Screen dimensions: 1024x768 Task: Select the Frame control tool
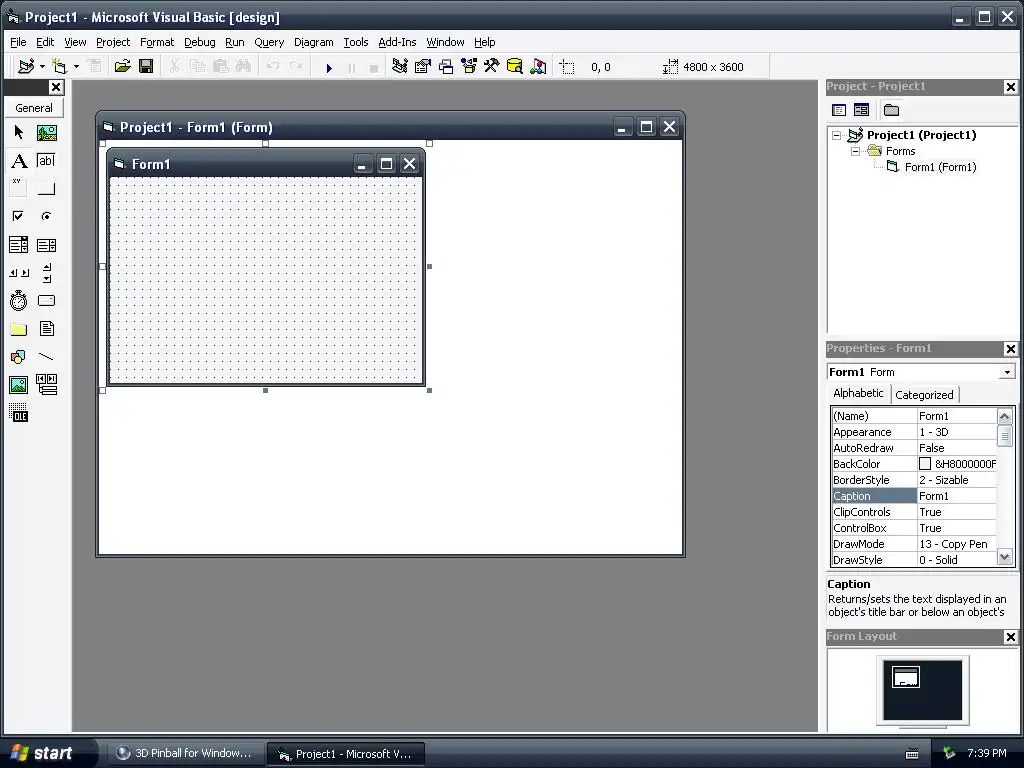19,189
